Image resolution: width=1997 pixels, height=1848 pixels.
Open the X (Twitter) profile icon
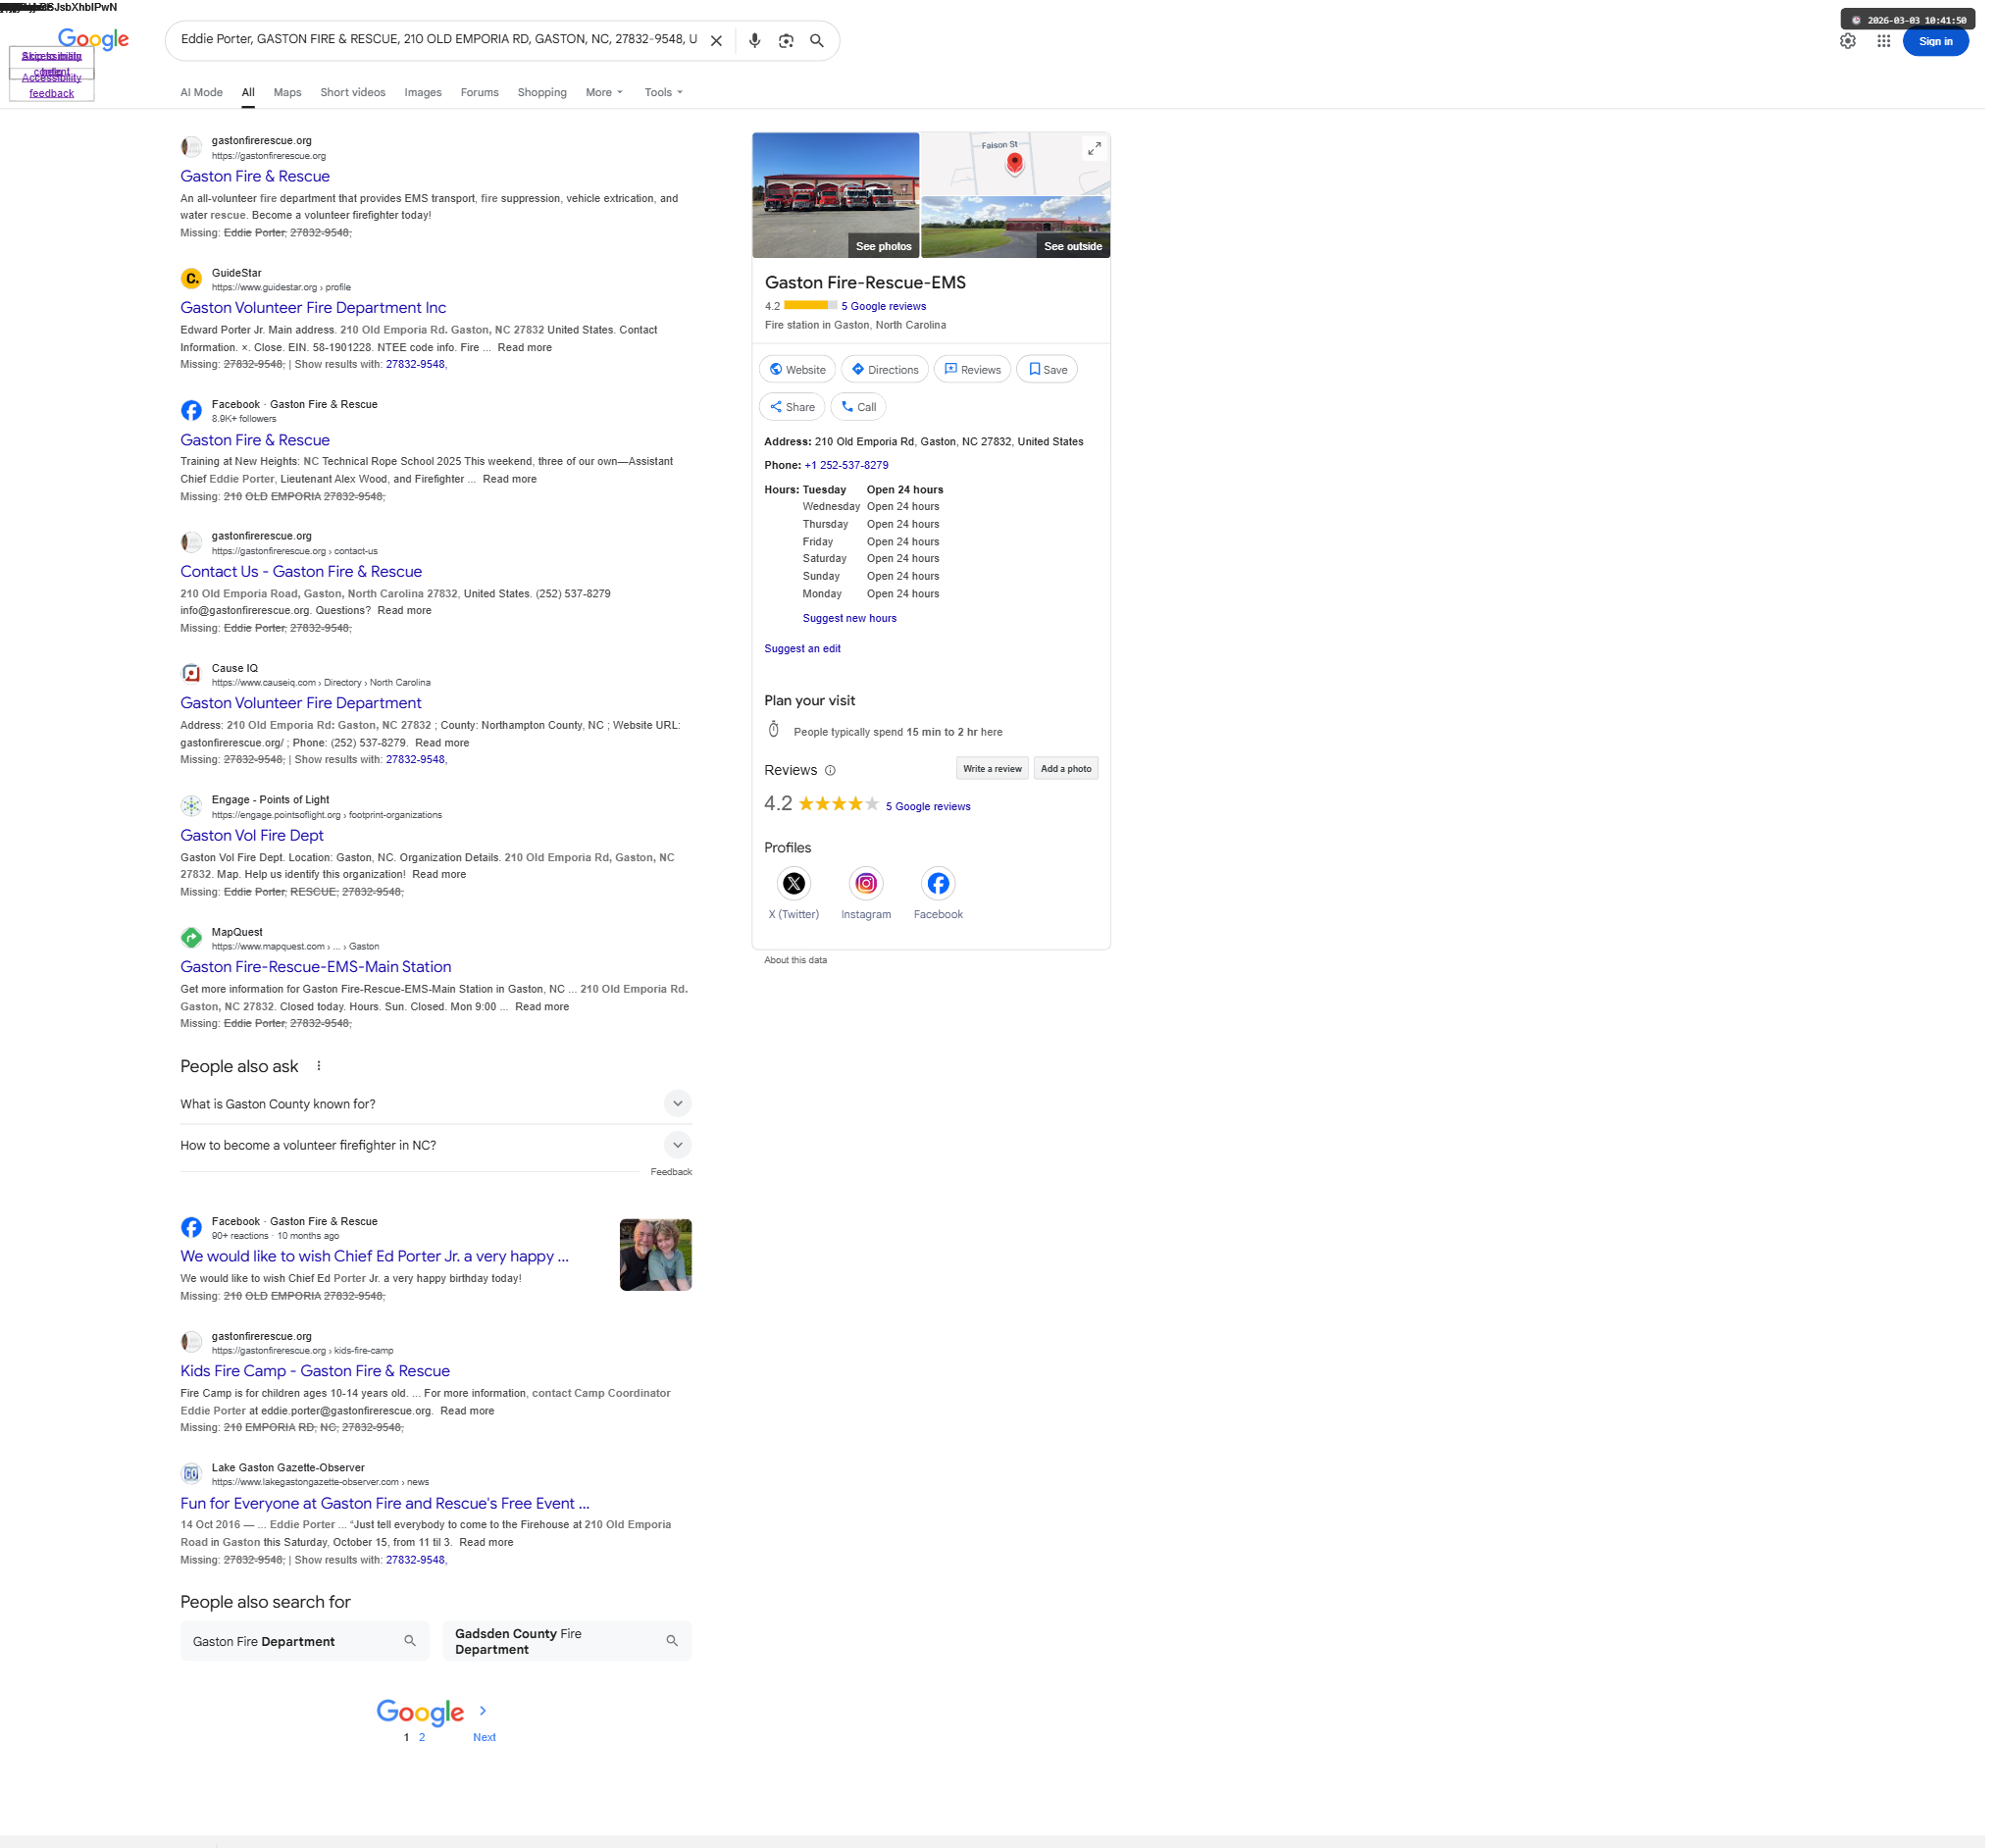[x=794, y=884]
